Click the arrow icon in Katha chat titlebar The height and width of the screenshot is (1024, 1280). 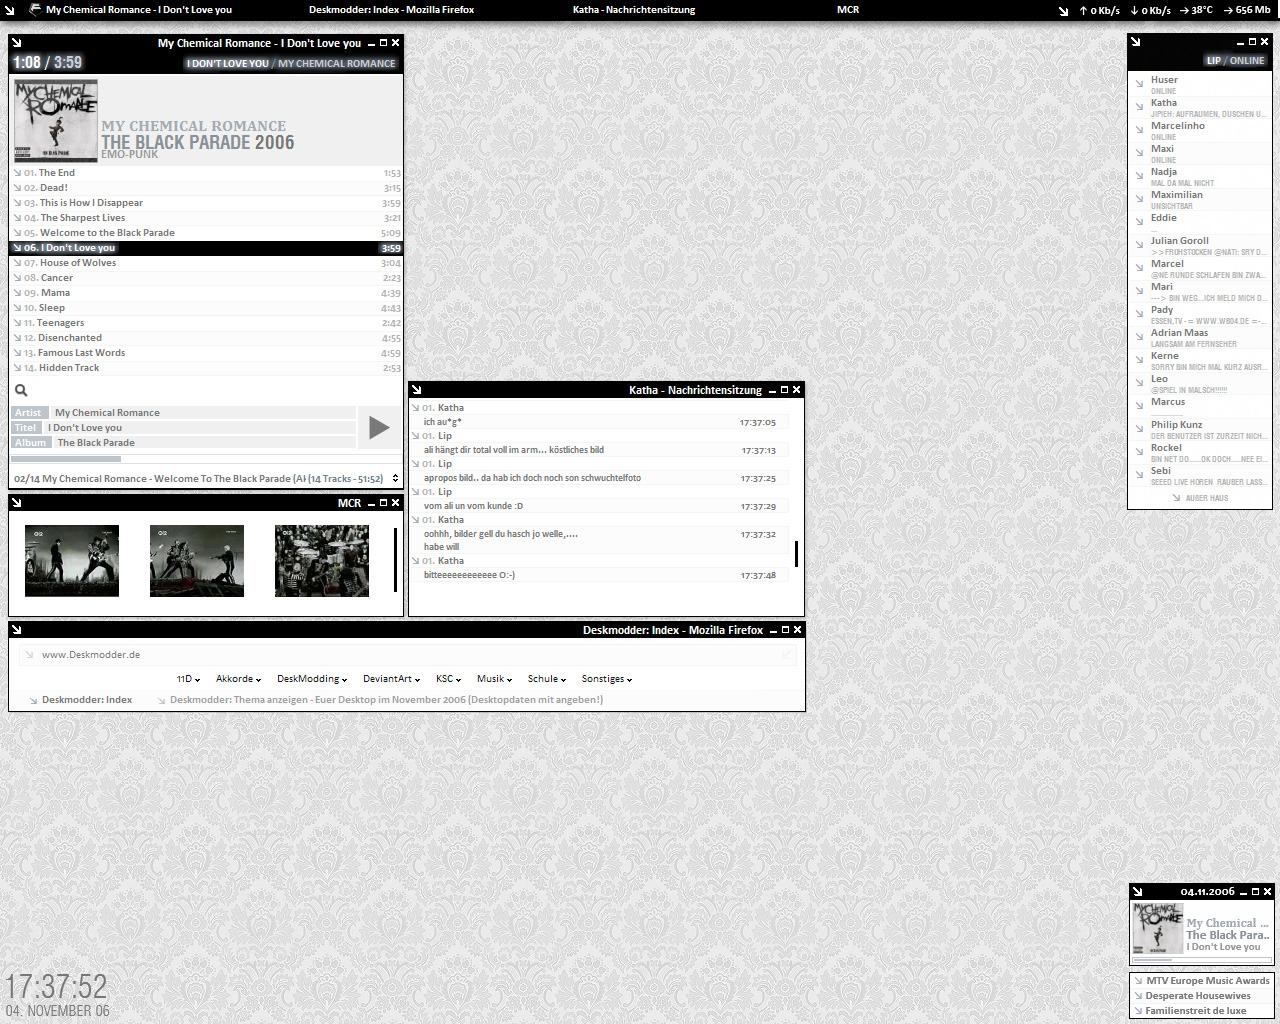(x=417, y=390)
